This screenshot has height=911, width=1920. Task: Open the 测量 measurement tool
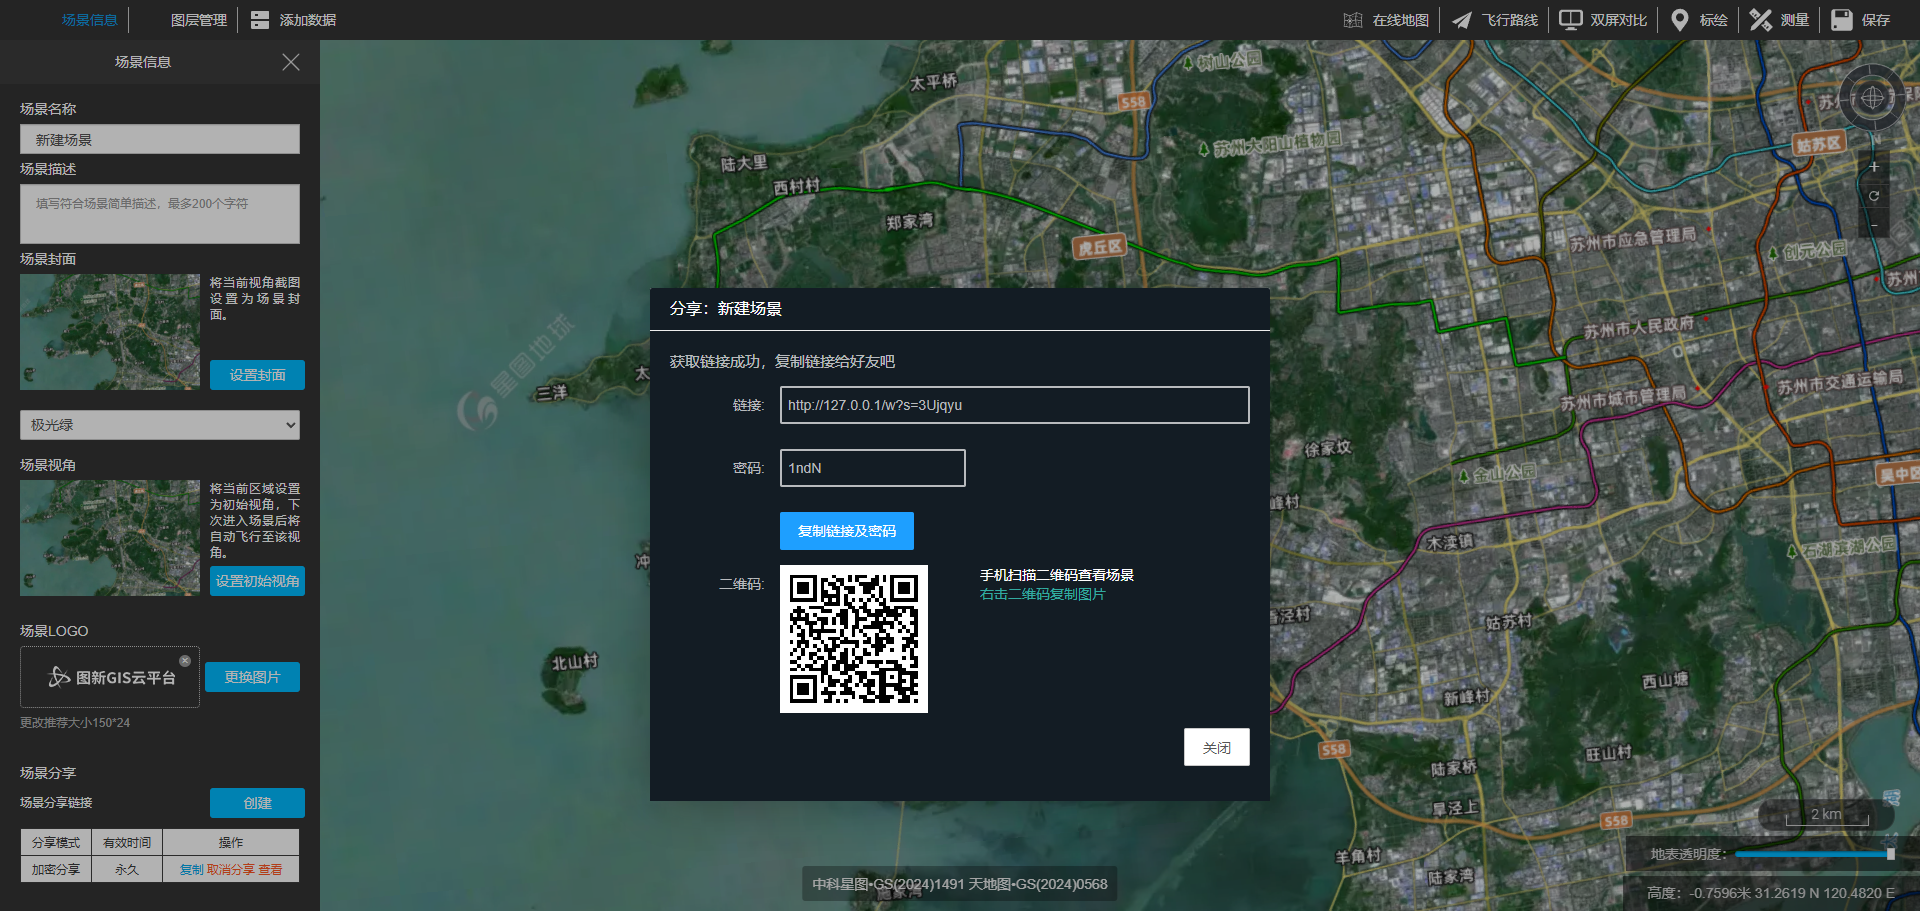coord(1780,20)
